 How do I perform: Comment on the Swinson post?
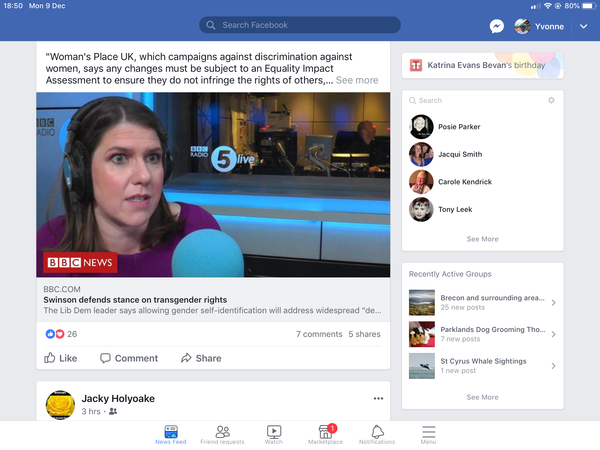point(129,358)
